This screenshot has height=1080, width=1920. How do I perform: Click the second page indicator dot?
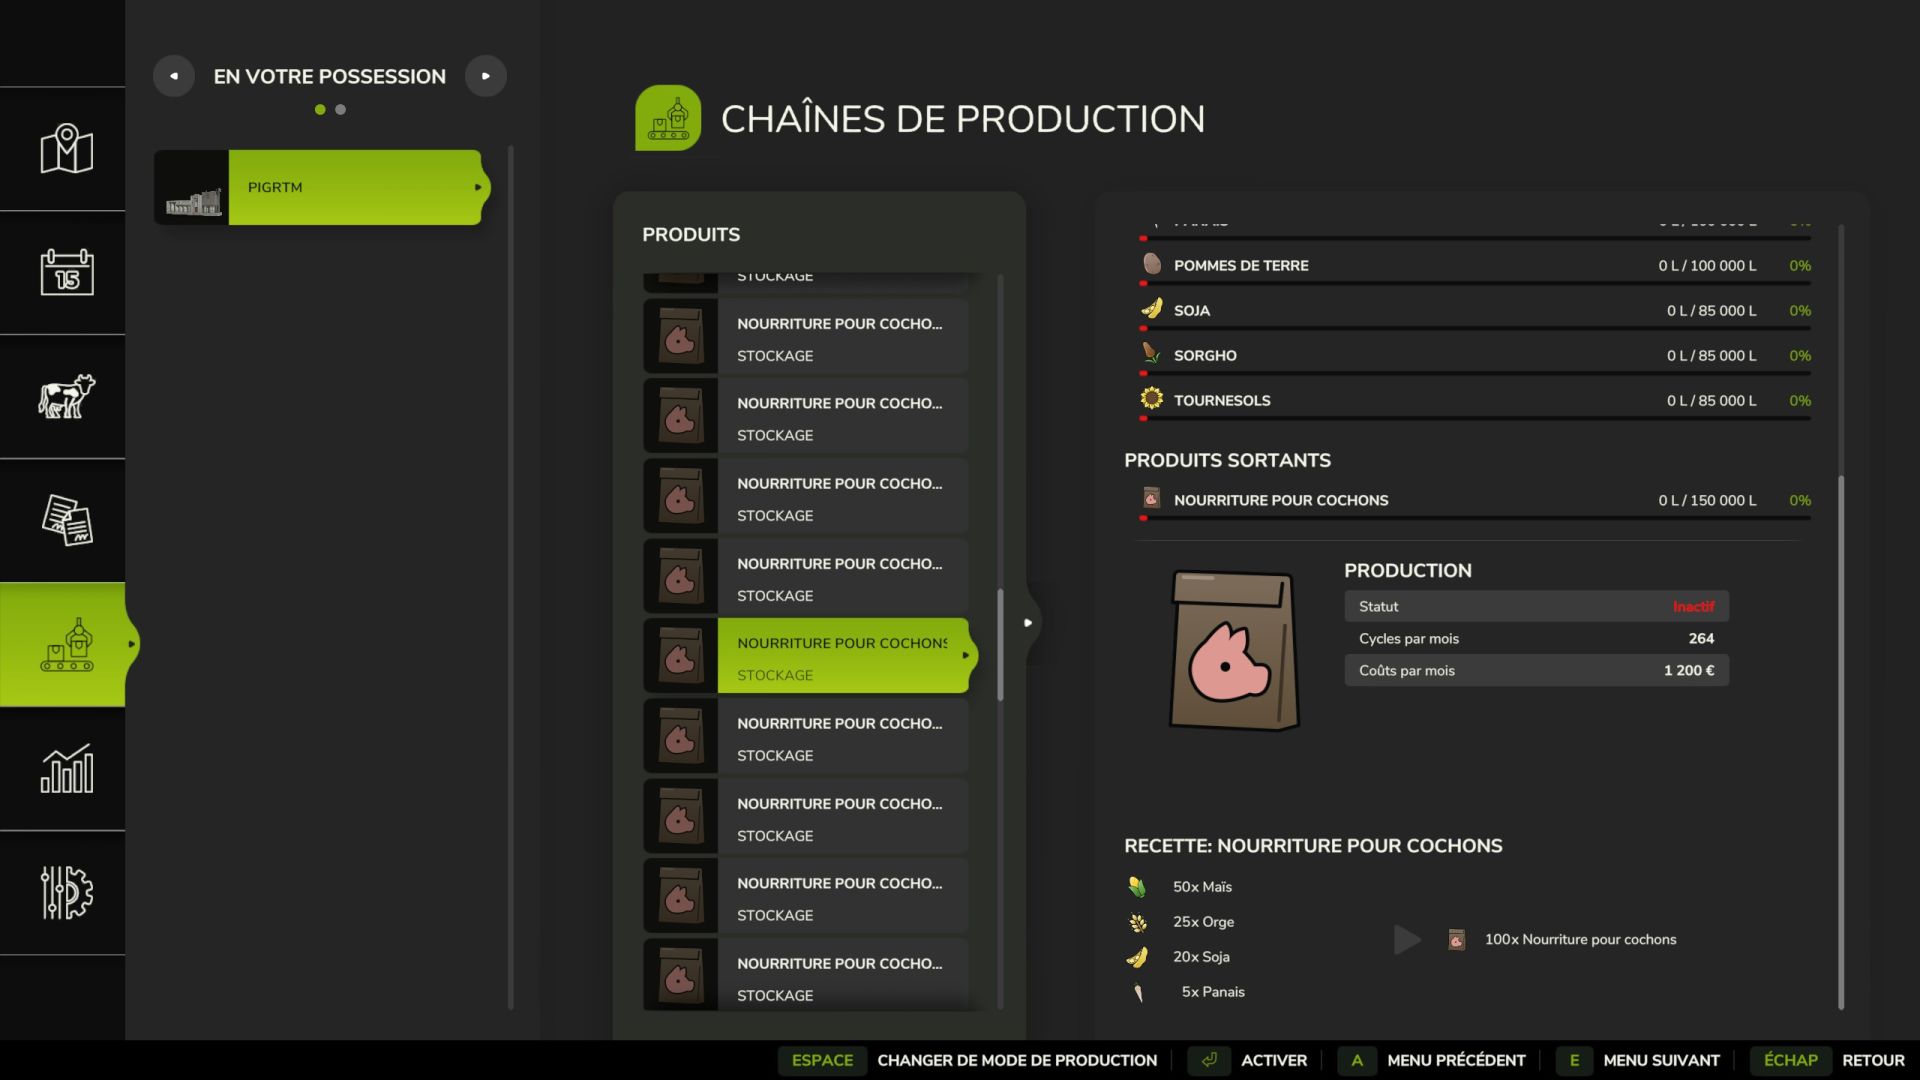click(341, 110)
